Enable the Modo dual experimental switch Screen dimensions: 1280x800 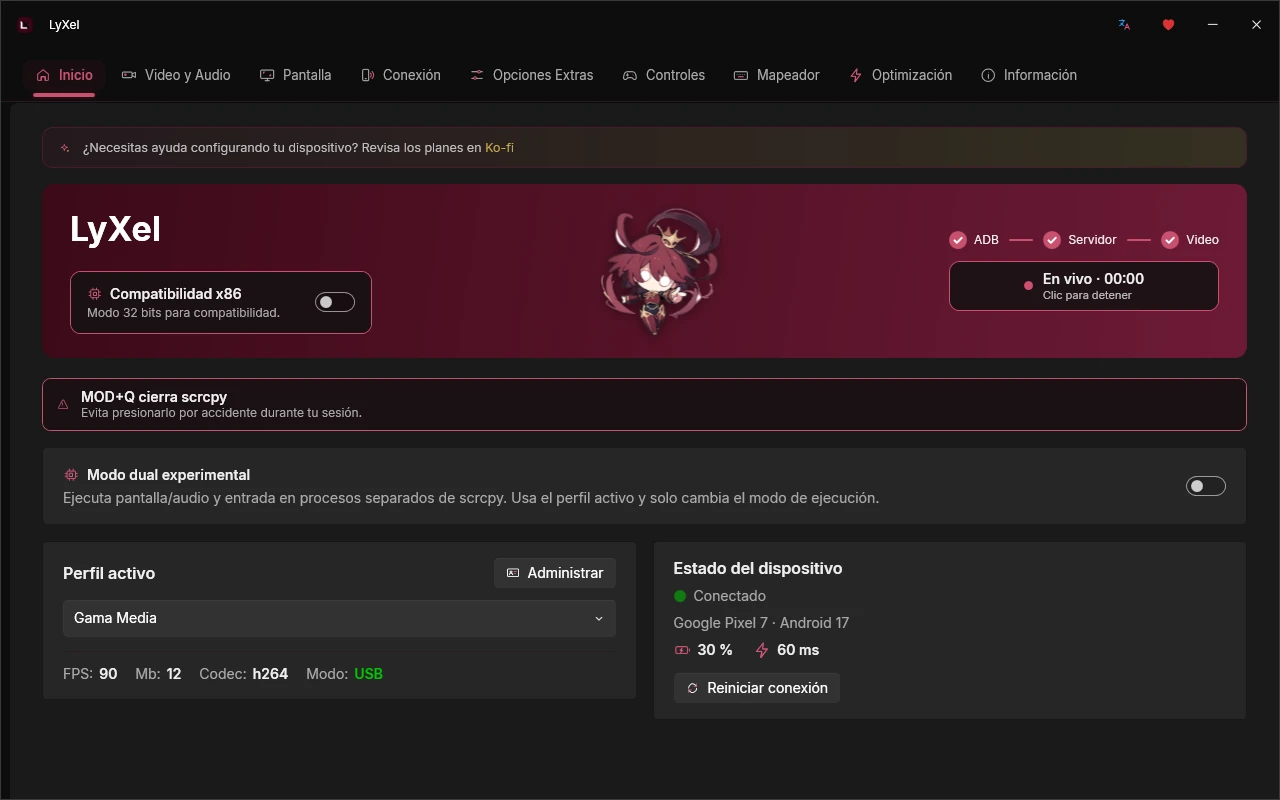[1206, 486]
